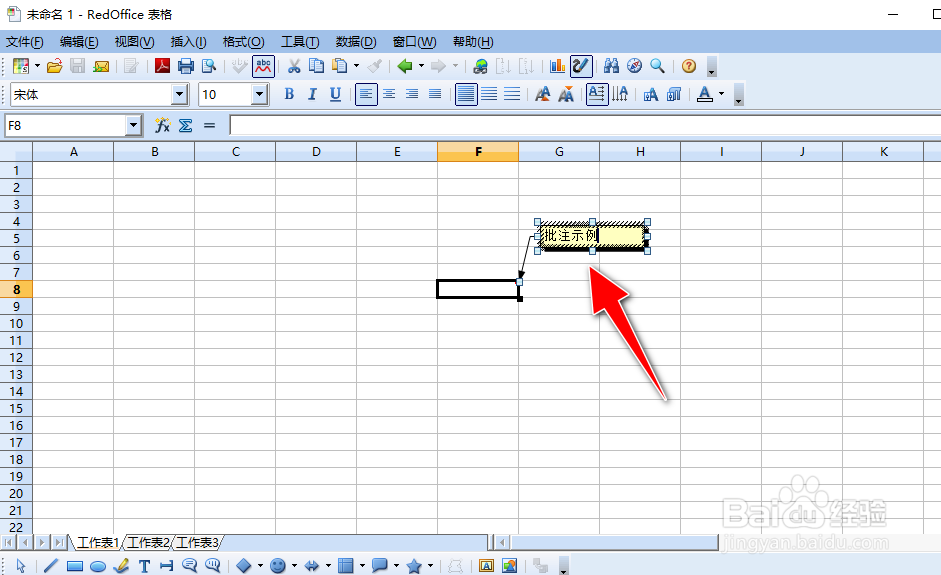This screenshot has width=941, height=575.
Task: Click the Function equals button
Action: pos(209,125)
